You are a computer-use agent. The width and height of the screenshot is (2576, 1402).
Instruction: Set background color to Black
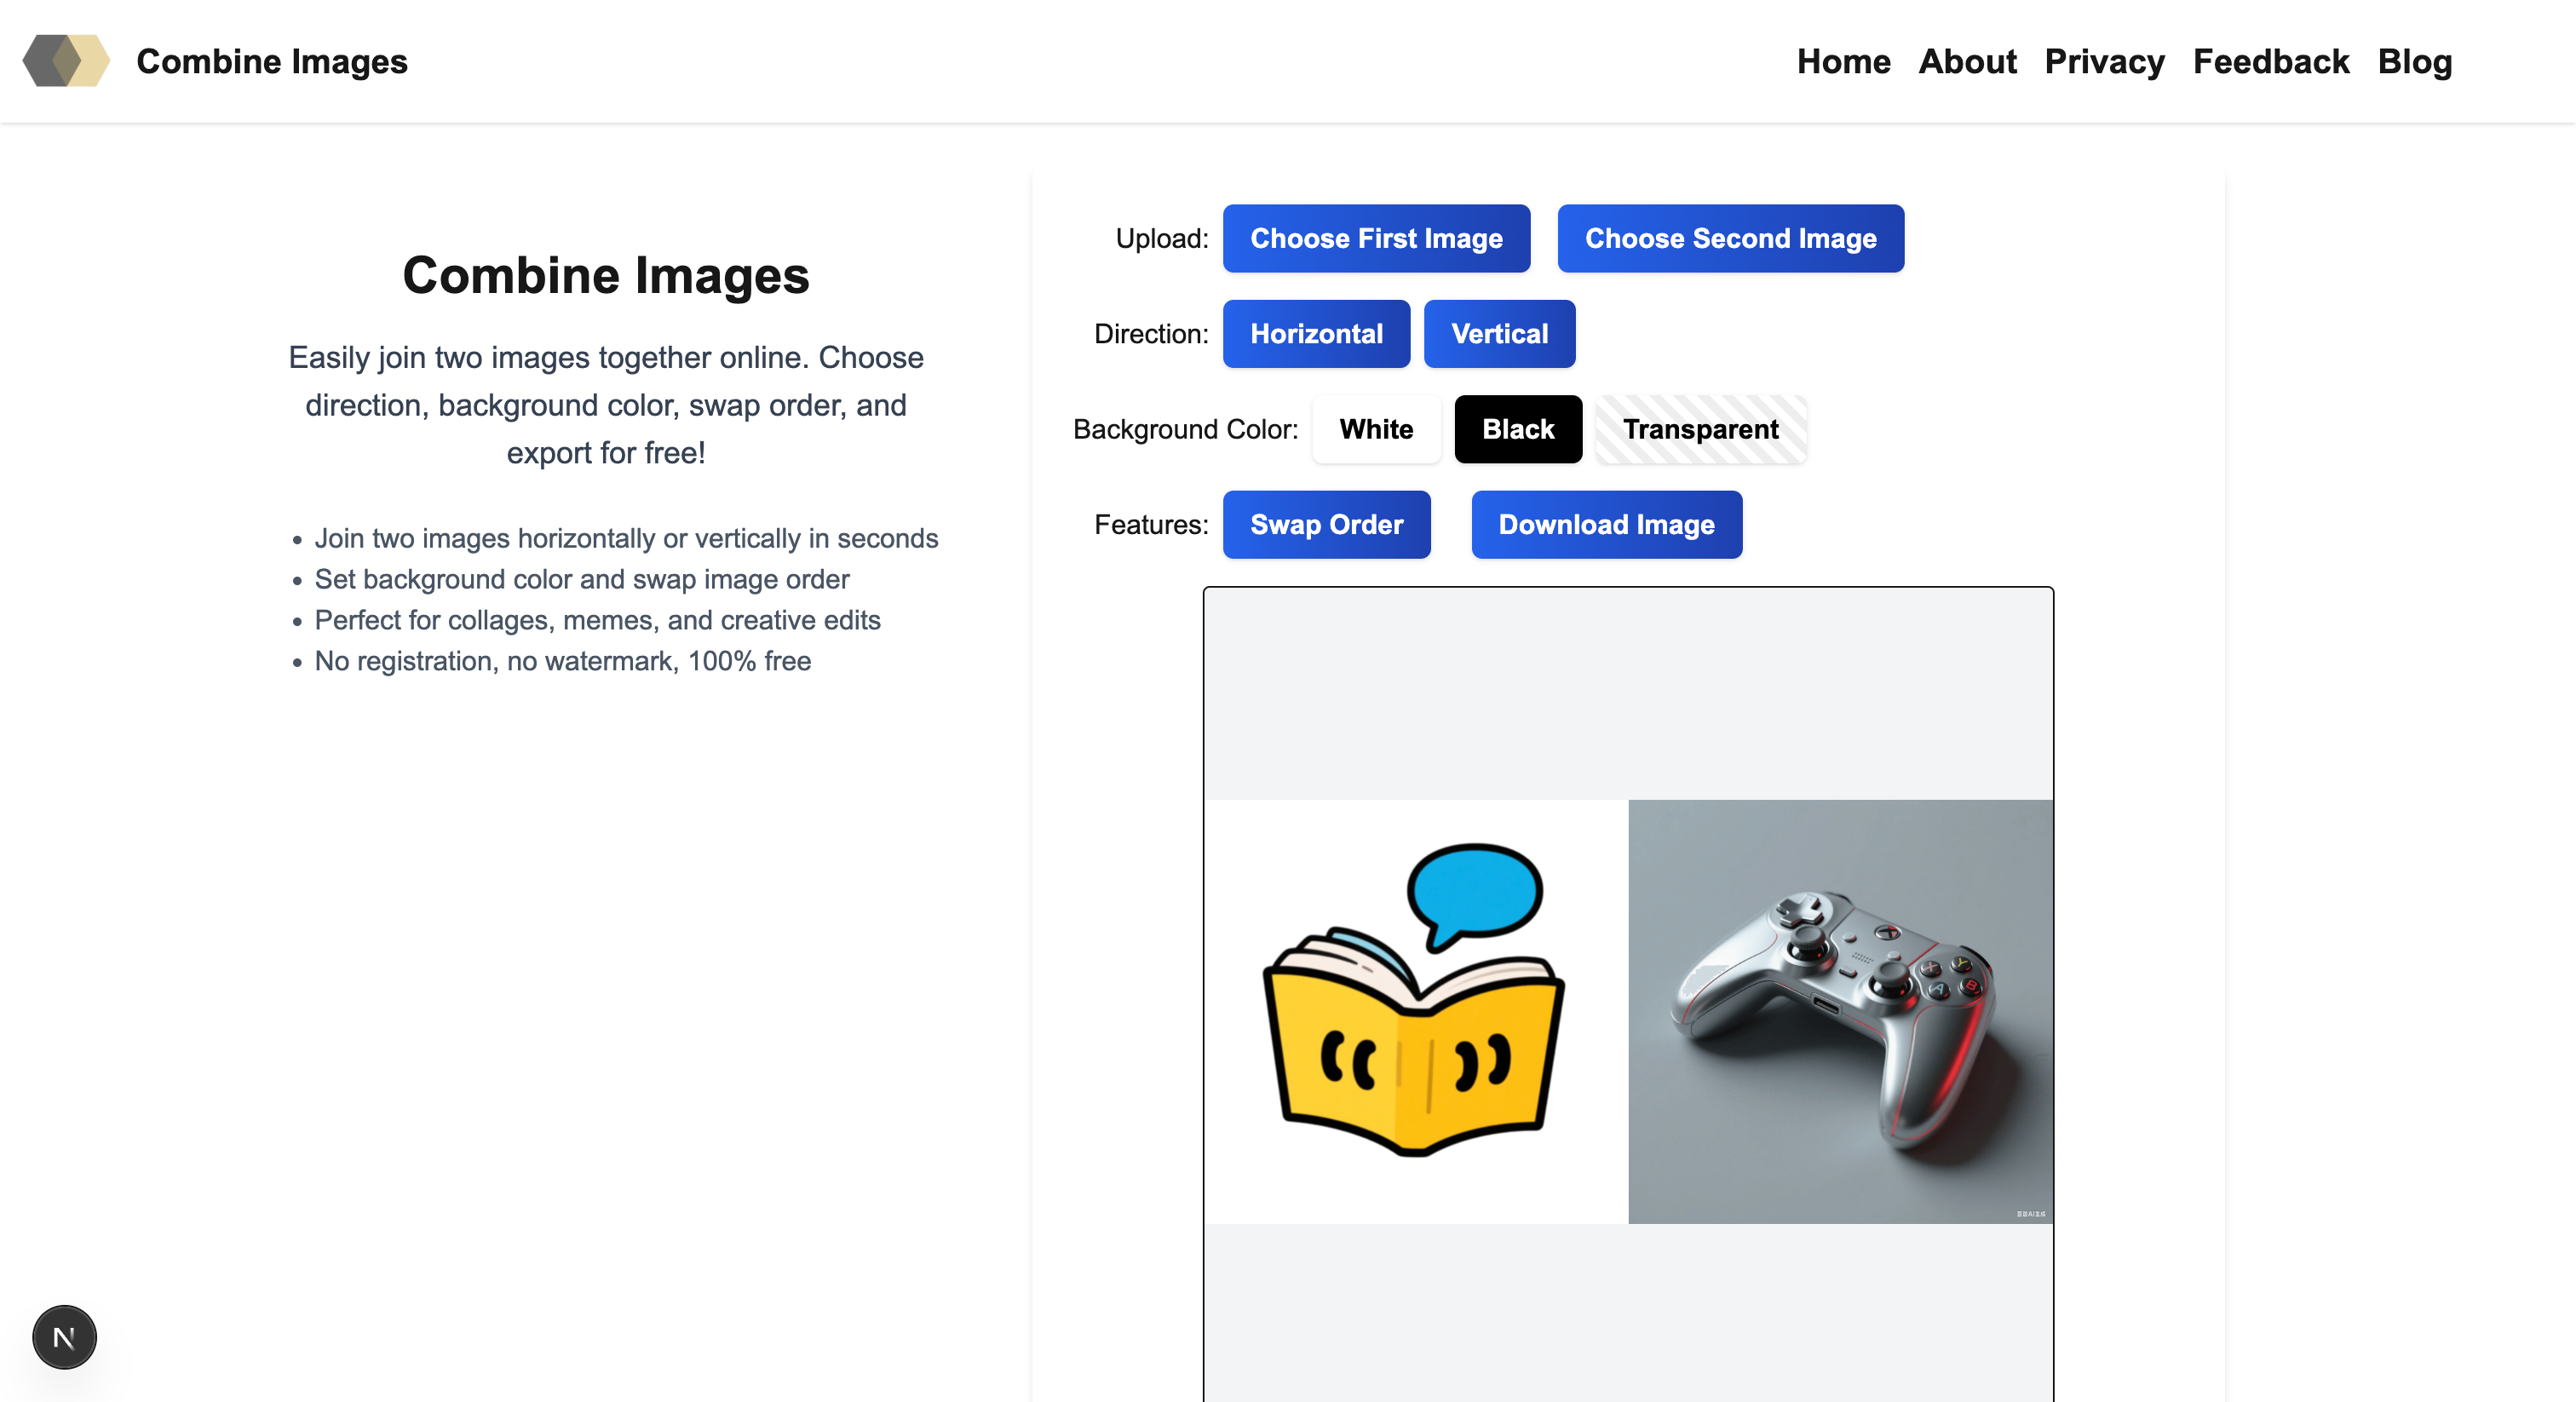(1517, 429)
